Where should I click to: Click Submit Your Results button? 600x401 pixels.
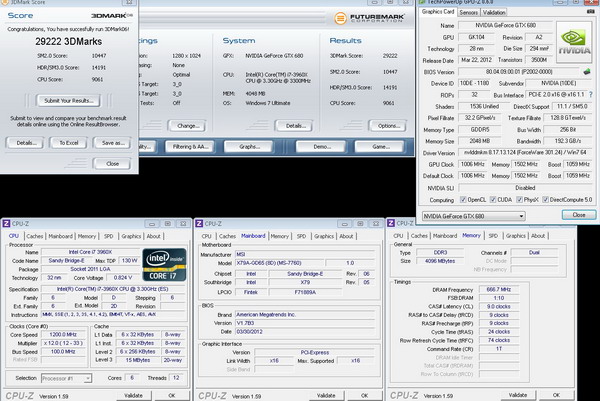(68, 101)
